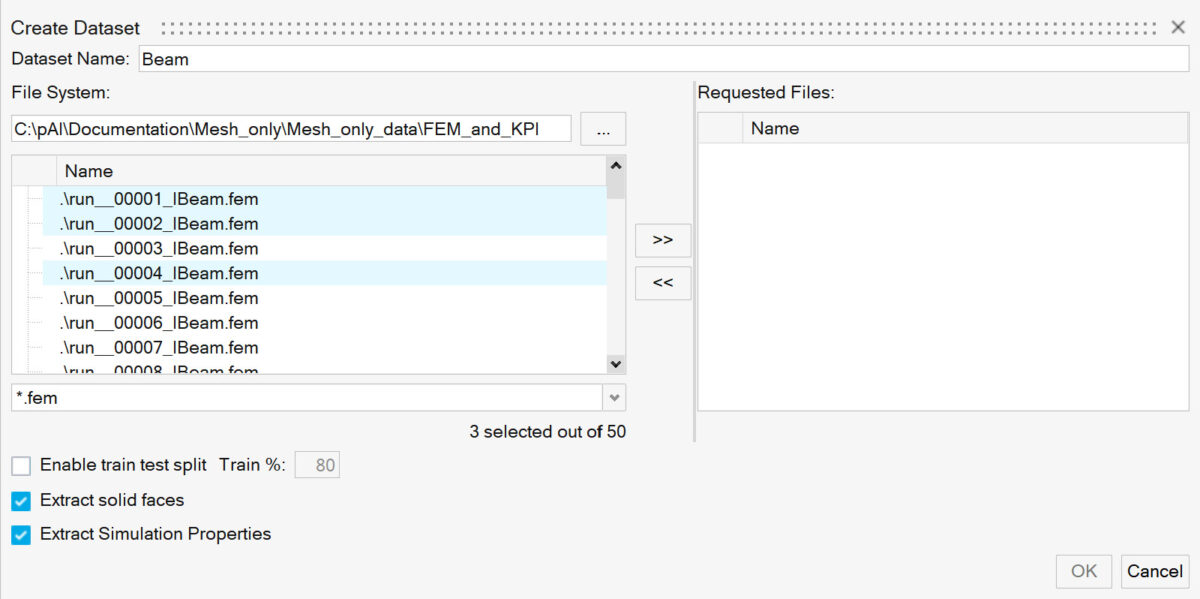
Task: Uncheck Extract Simulation Properties
Action: click(x=21, y=535)
